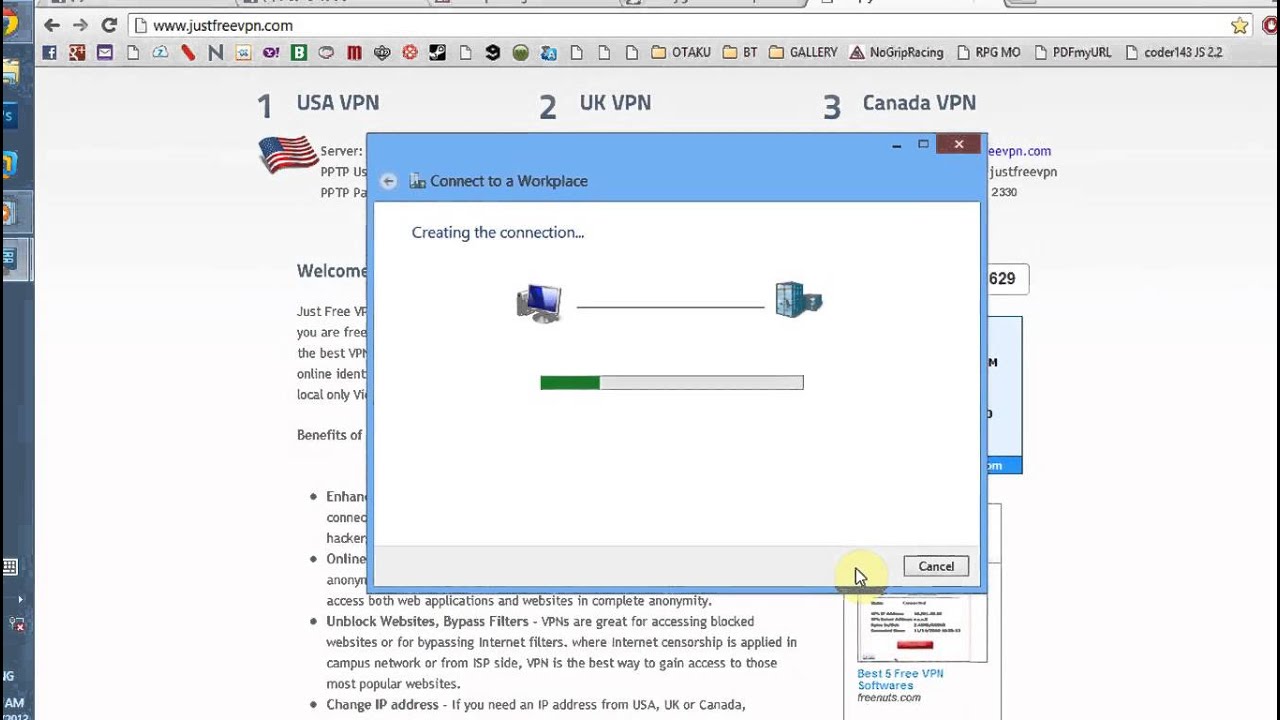Open the purple mail envelope bookmark
The width and height of the screenshot is (1280, 720).
[x=105, y=52]
